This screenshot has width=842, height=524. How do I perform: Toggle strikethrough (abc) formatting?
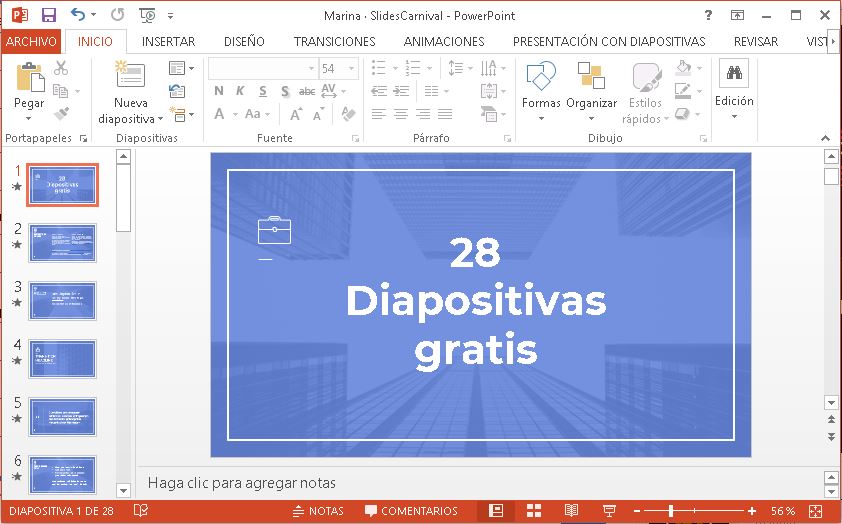coord(307,91)
